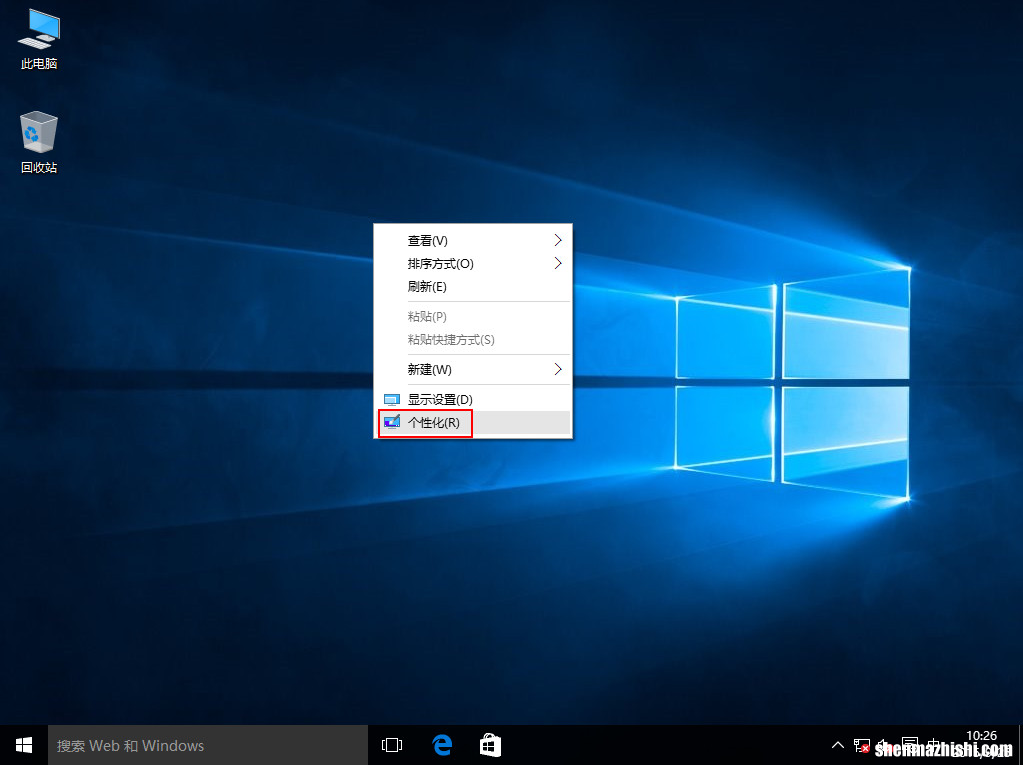
Task: Click the personalization icon beside 个性化
Action: 391,422
